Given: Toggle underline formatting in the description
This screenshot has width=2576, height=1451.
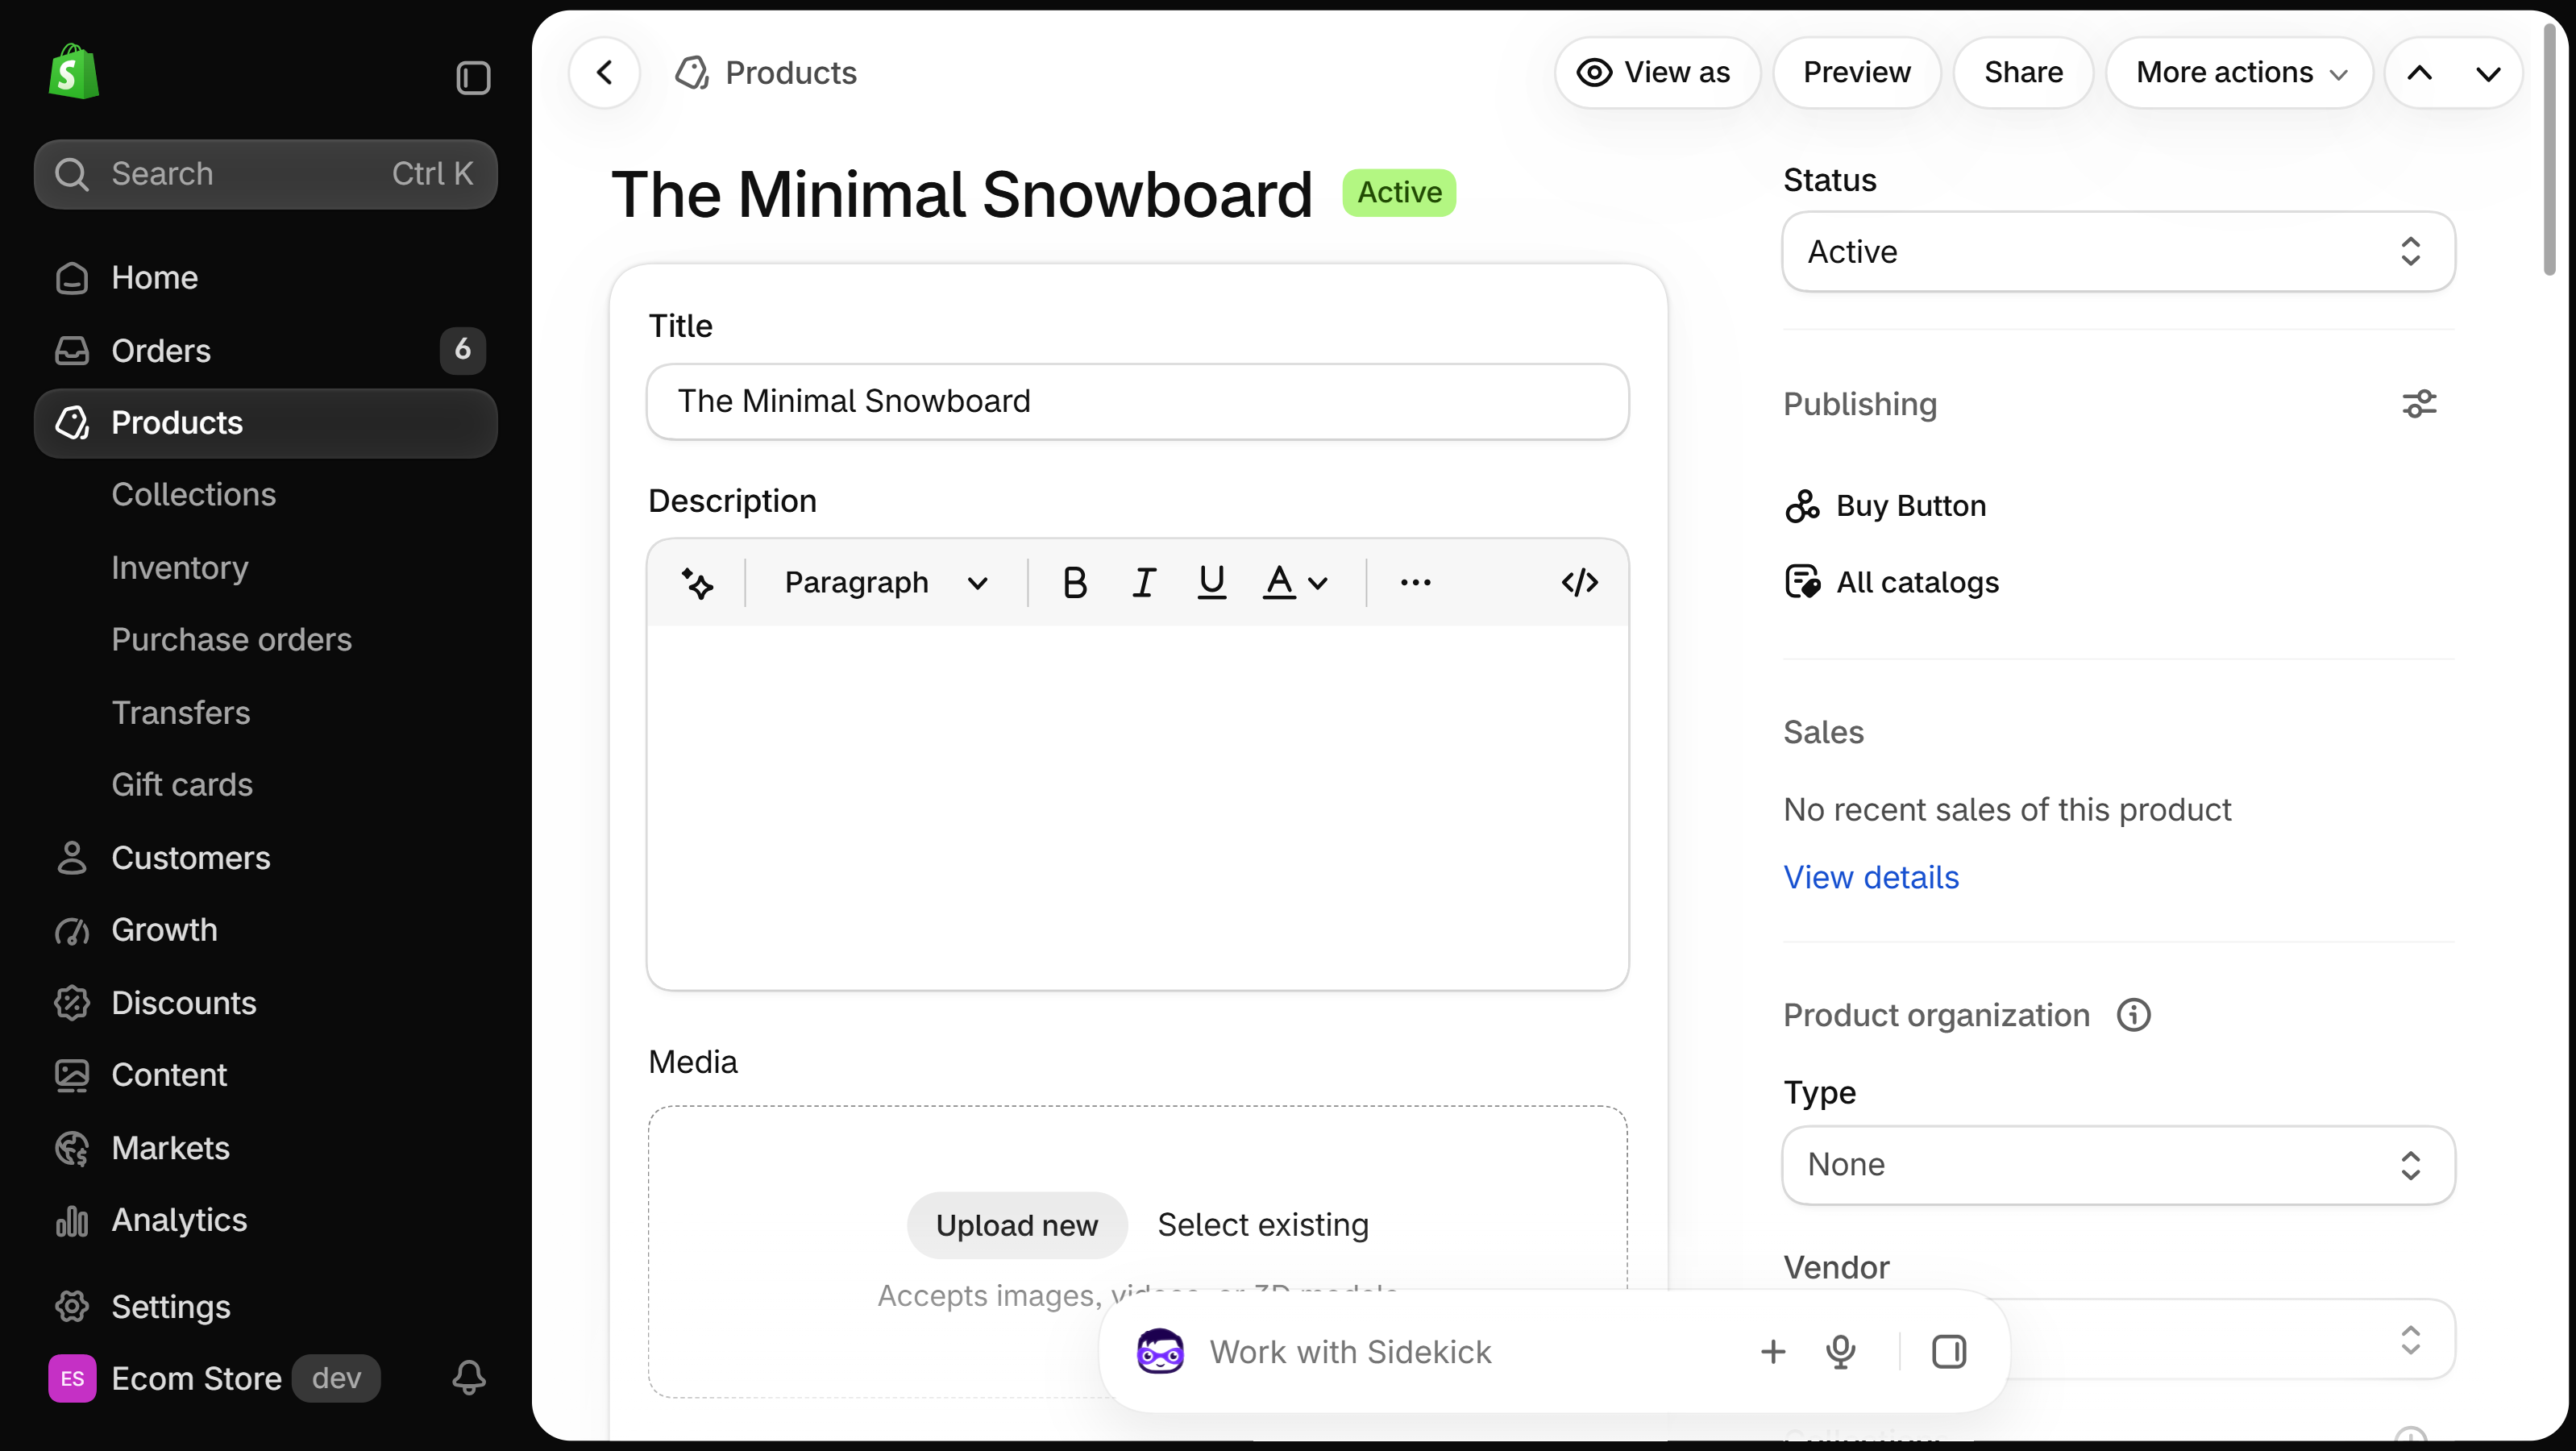Looking at the screenshot, I should pyautogui.click(x=1212, y=582).
